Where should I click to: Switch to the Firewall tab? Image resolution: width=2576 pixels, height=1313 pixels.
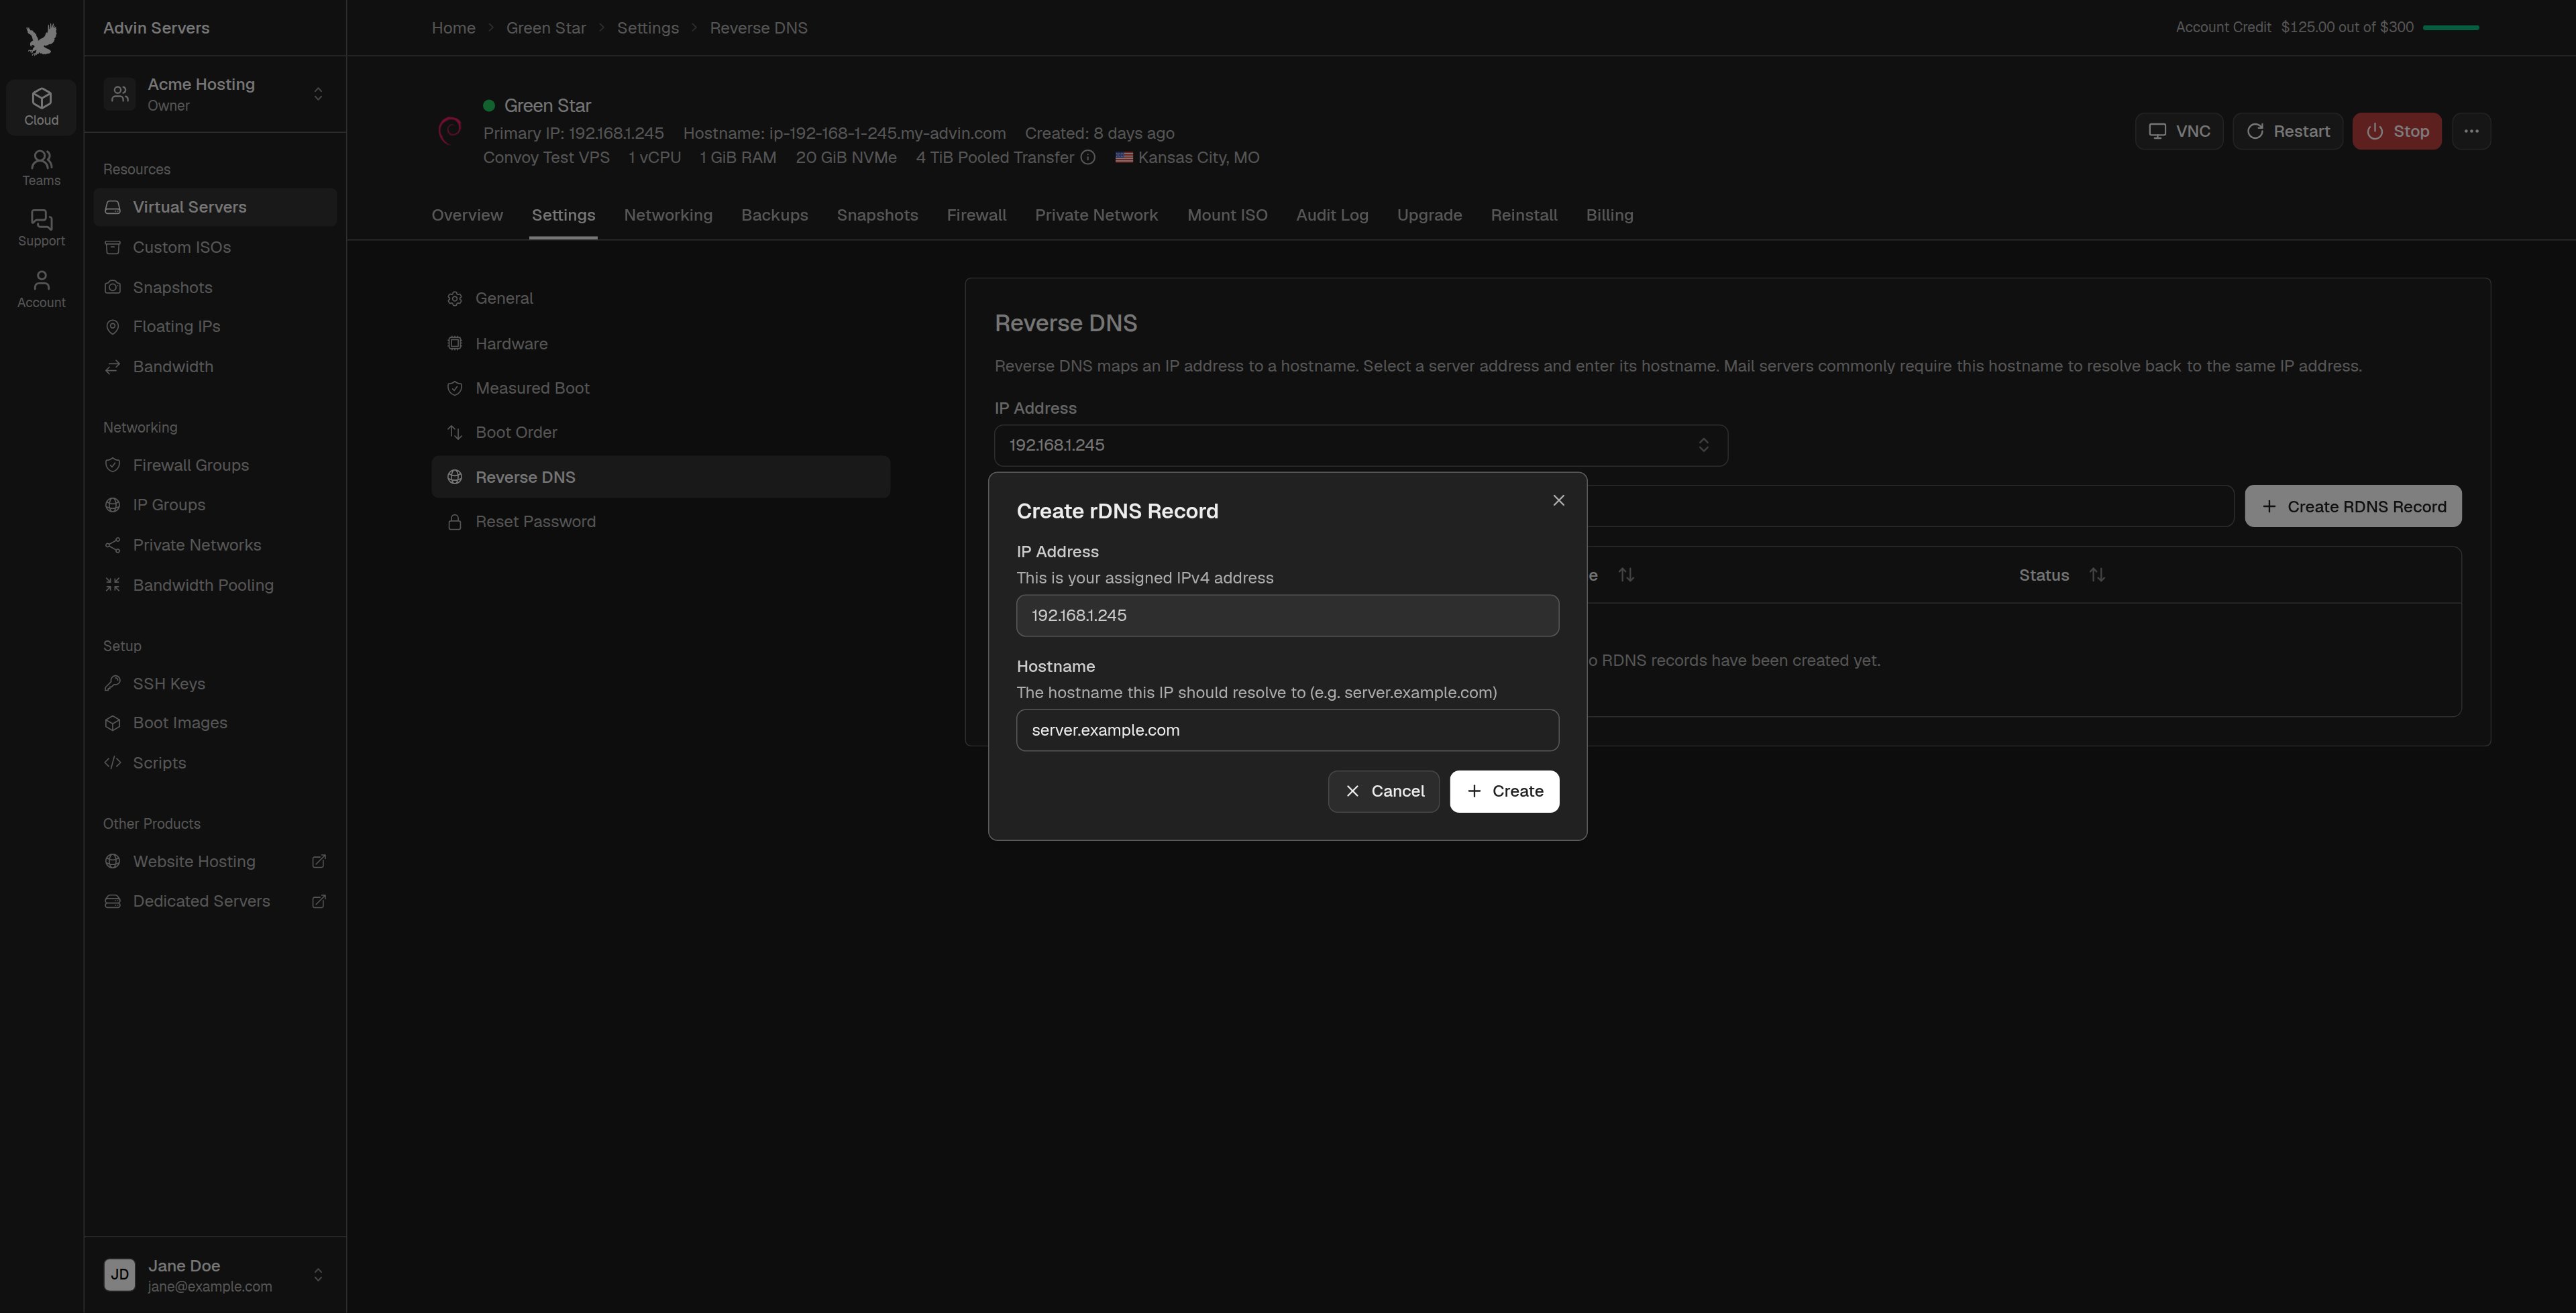pyautogui.click(x=976, y=215)
